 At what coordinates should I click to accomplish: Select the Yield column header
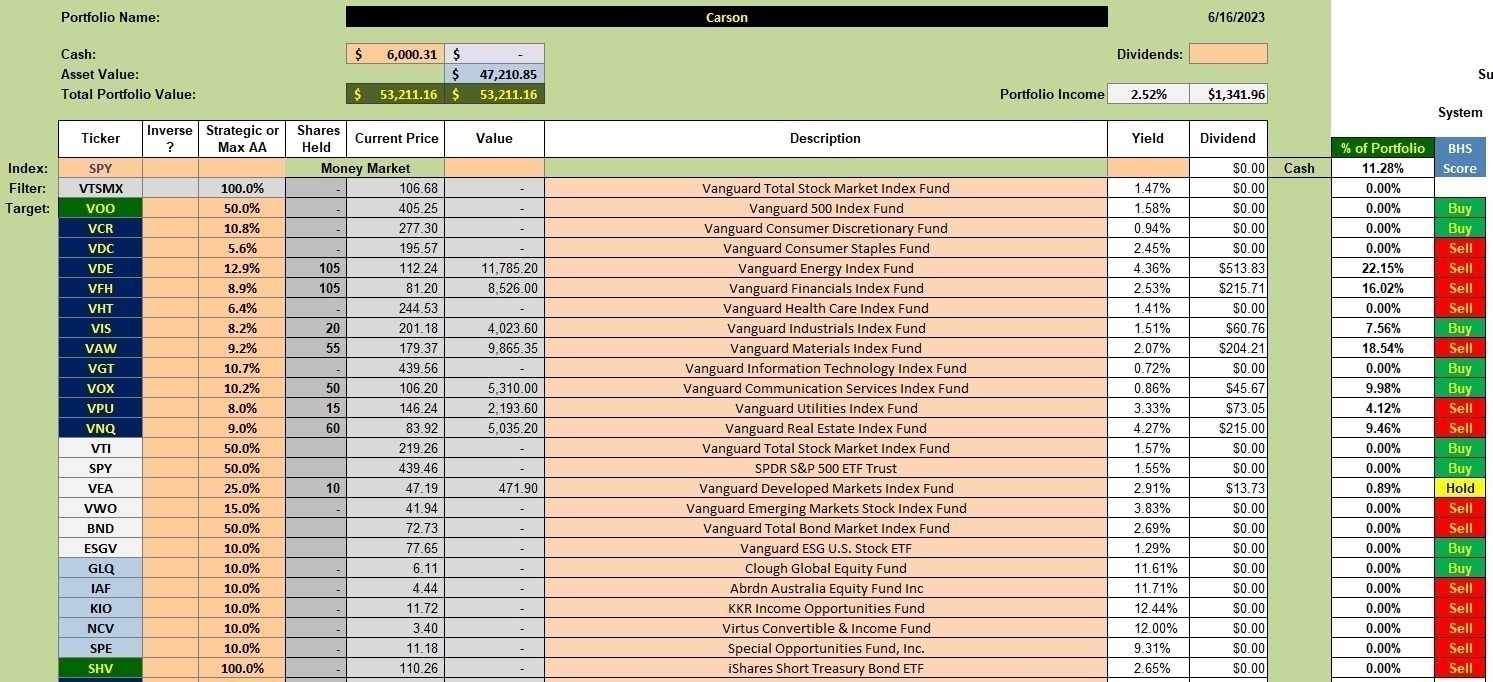[1148, 138]
